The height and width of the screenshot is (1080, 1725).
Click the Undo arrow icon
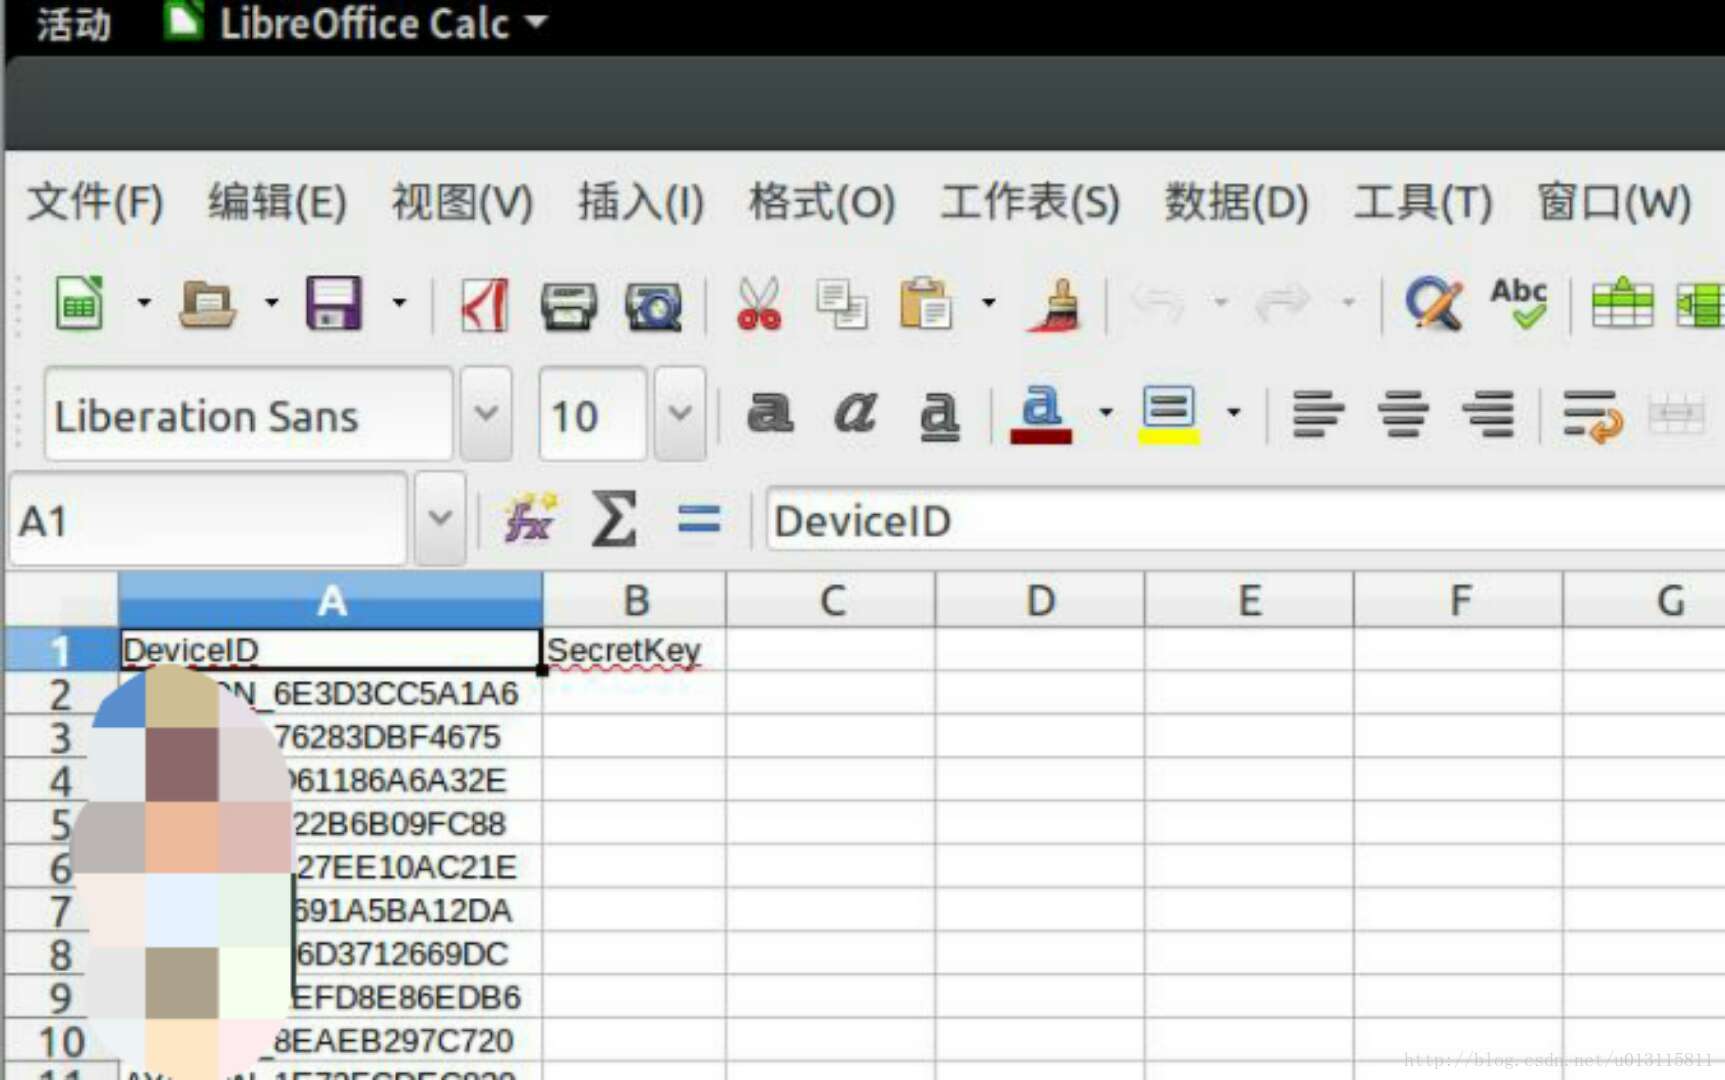click(1158, 303)
